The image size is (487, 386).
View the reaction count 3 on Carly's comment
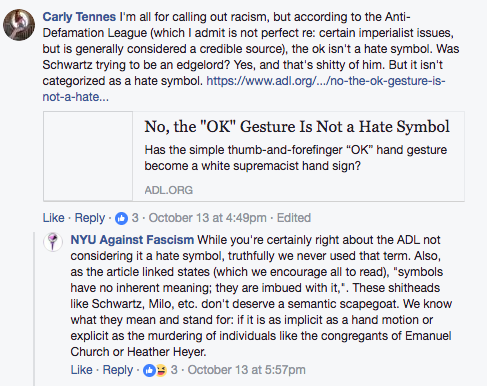135,218
